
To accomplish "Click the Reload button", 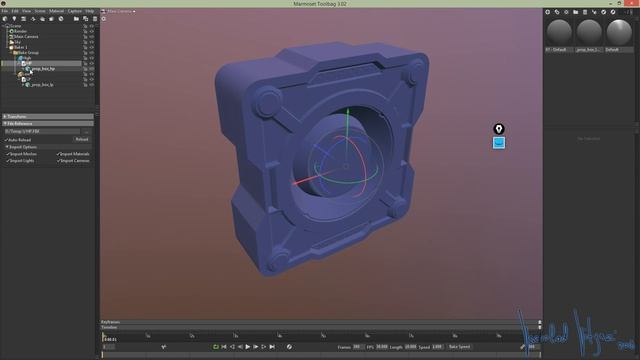I will click(82, 140).
